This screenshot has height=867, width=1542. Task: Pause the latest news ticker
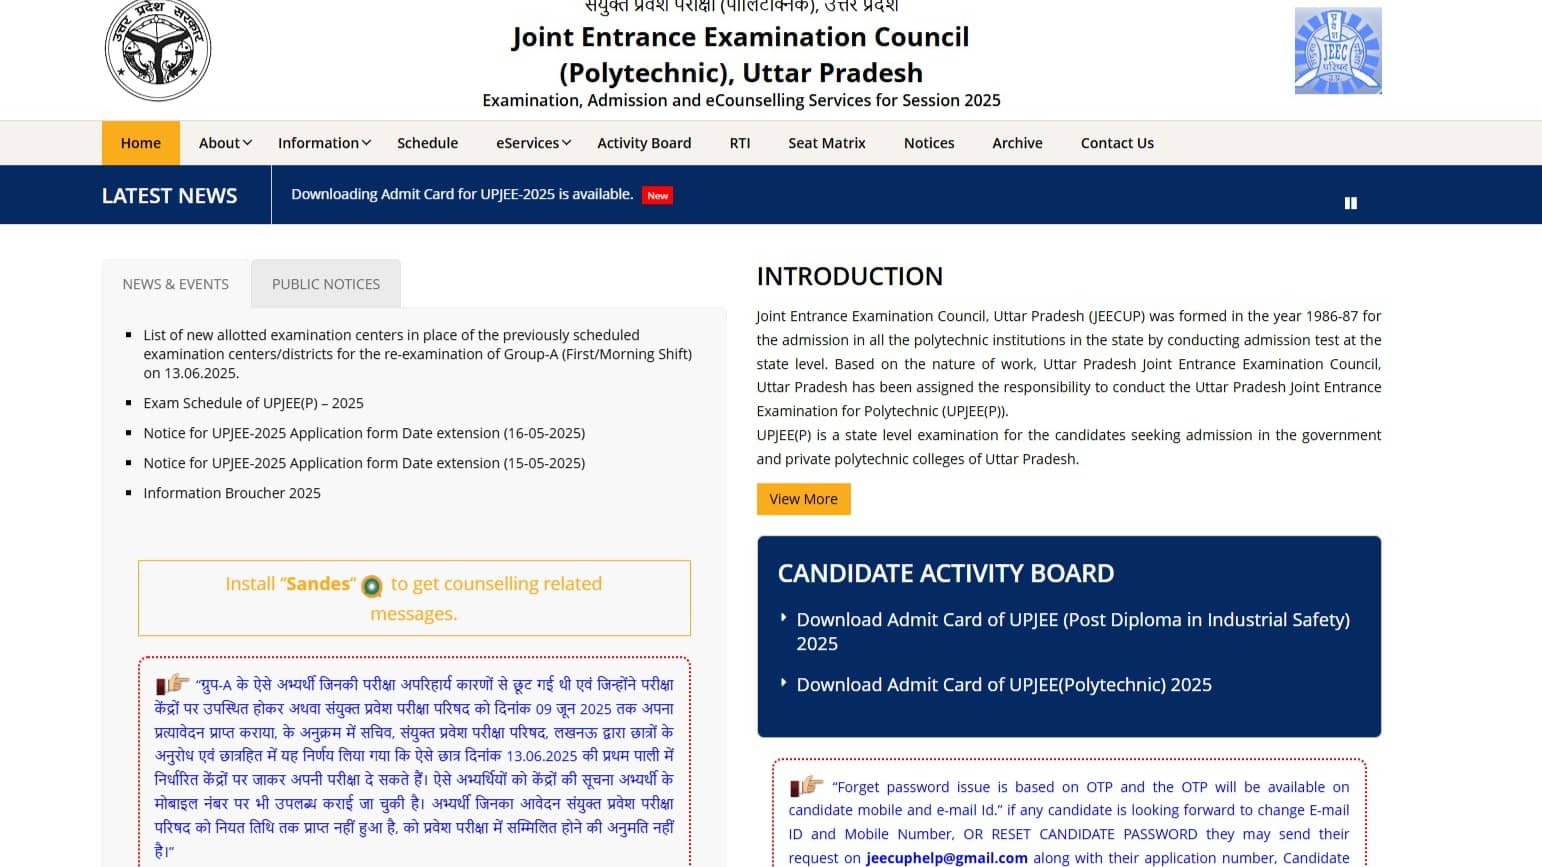pyautogui.click(x=1350, y=203)
